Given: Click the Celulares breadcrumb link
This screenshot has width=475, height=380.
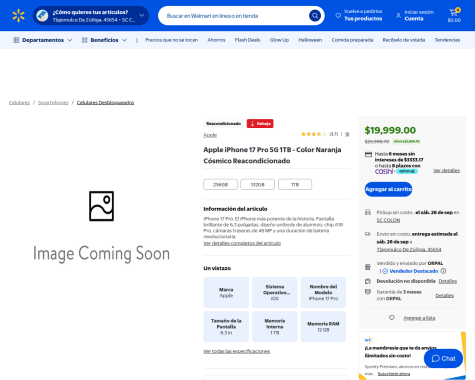Looking at the screenshot, I should point(19,103).
